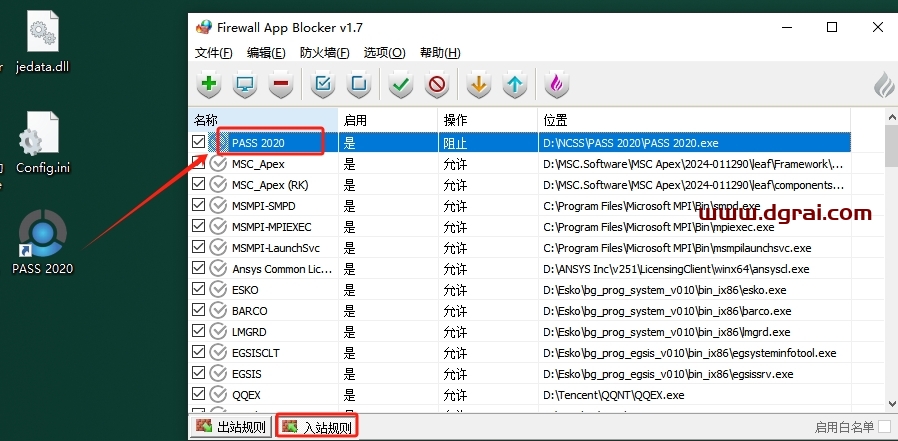
Task: Open the 文件(F) menu
Action: click(x=214, y=53)
